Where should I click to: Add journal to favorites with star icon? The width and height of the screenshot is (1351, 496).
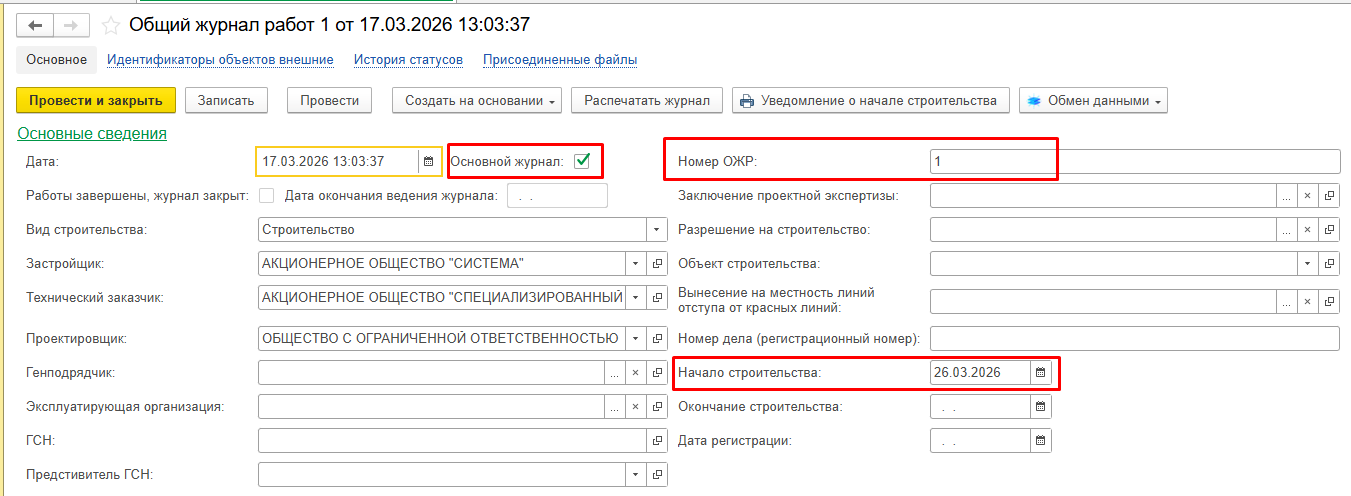[x=111, y=25]
